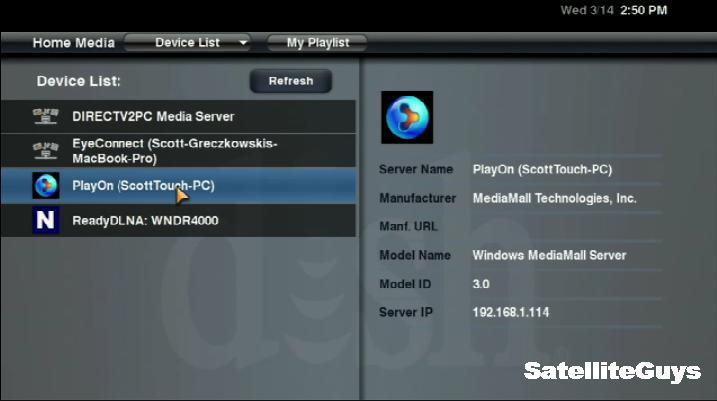The height and width of the screenshot is (401, 717).
Task: Click the Device List: heading
Action: [79, 81]
